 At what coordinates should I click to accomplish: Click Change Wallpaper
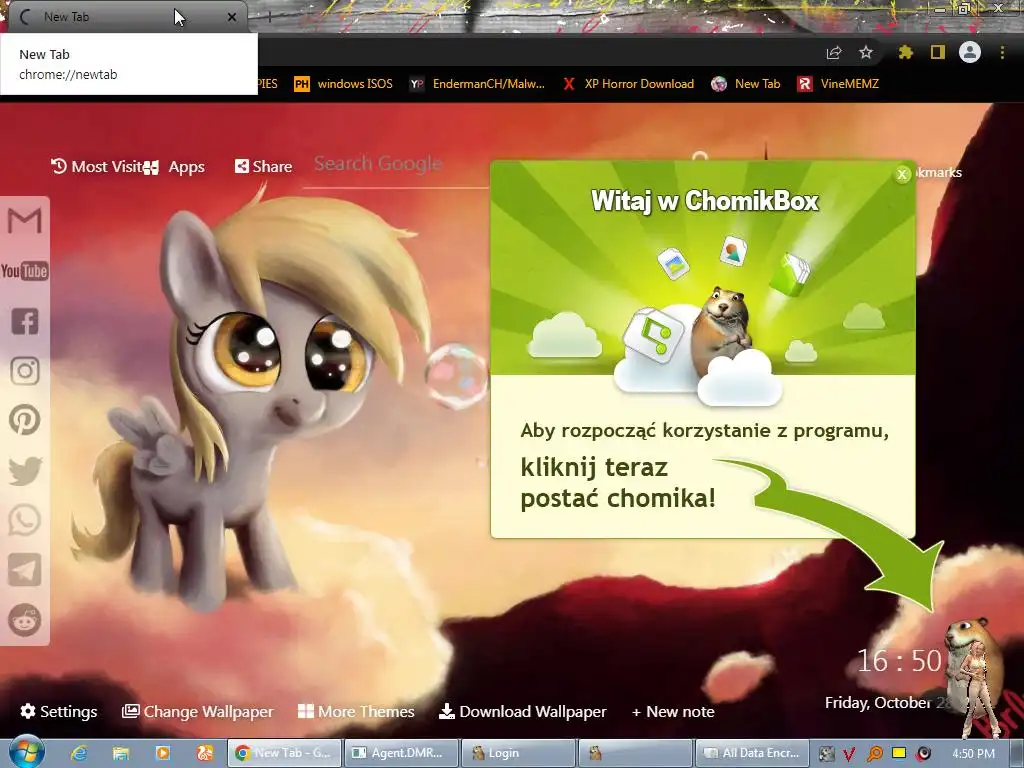(x=198, y=711)
